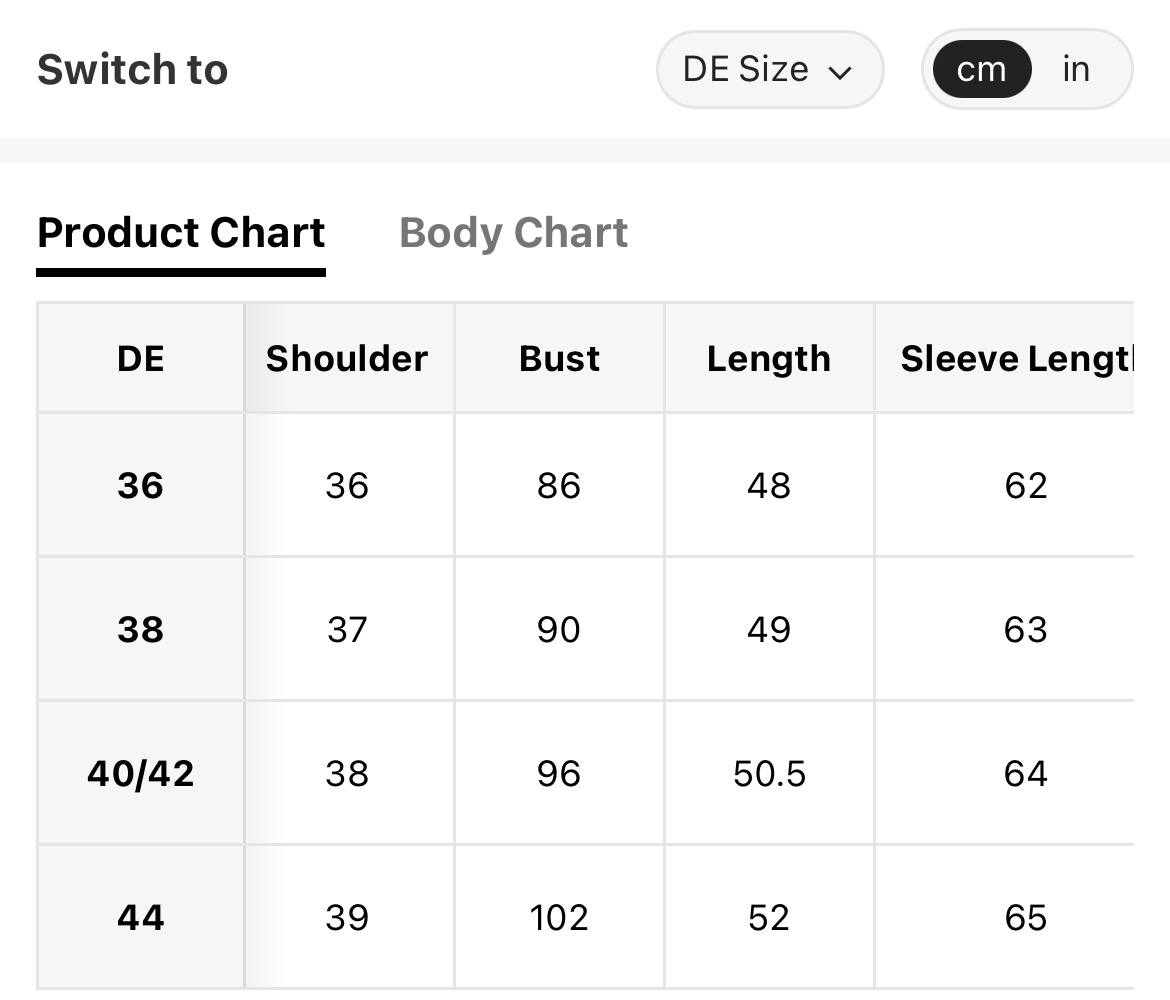Screen dimensions: 1170x1000
Task: Select the size 38 row label
Action: click(141, 629)
